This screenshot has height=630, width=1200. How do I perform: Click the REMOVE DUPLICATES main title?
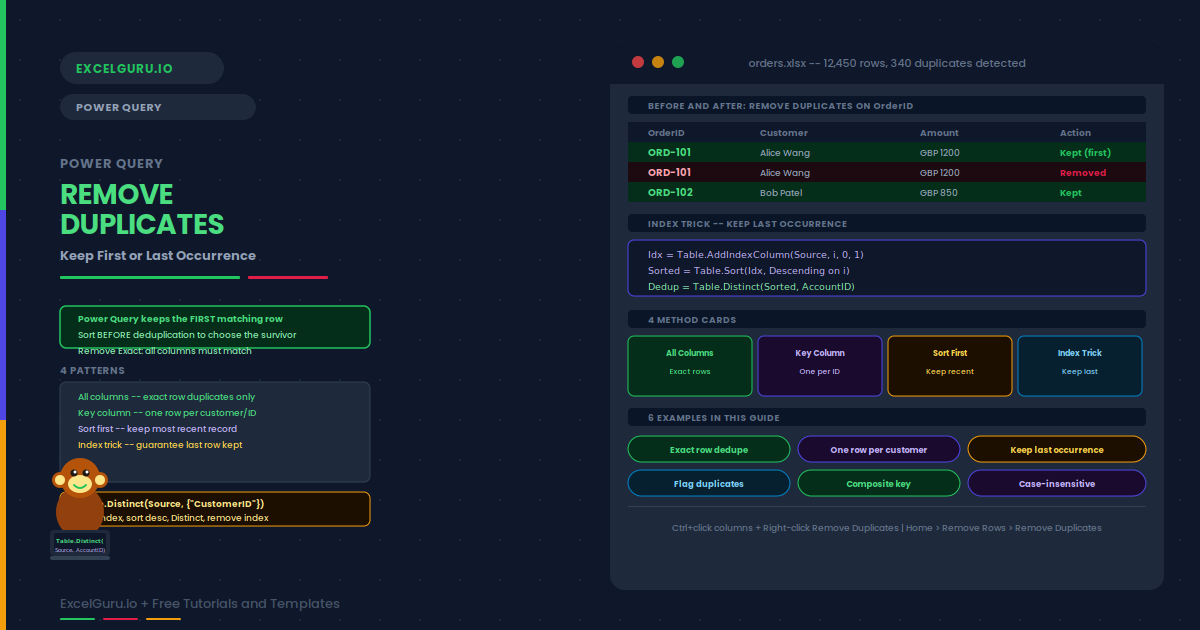[142, 209]
